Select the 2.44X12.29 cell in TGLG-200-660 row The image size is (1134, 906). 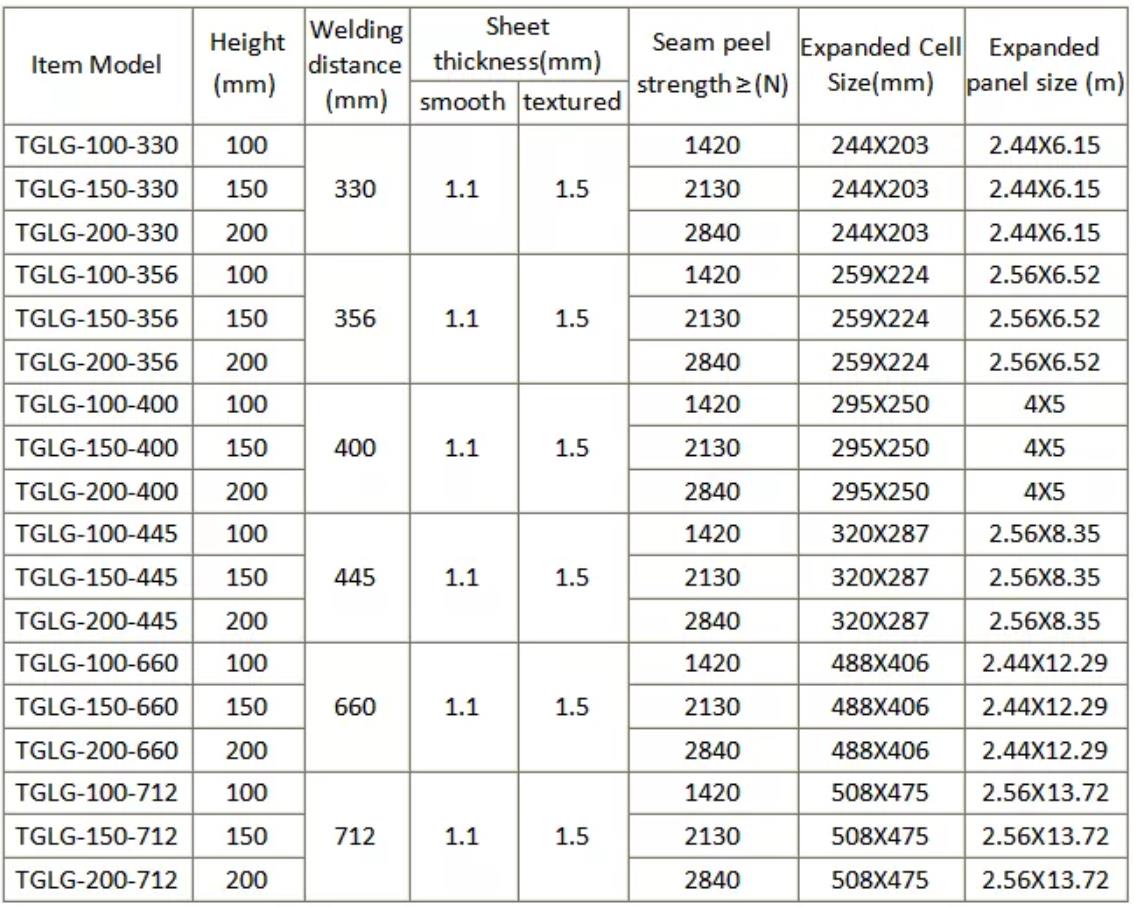[x=1046, y=751]
